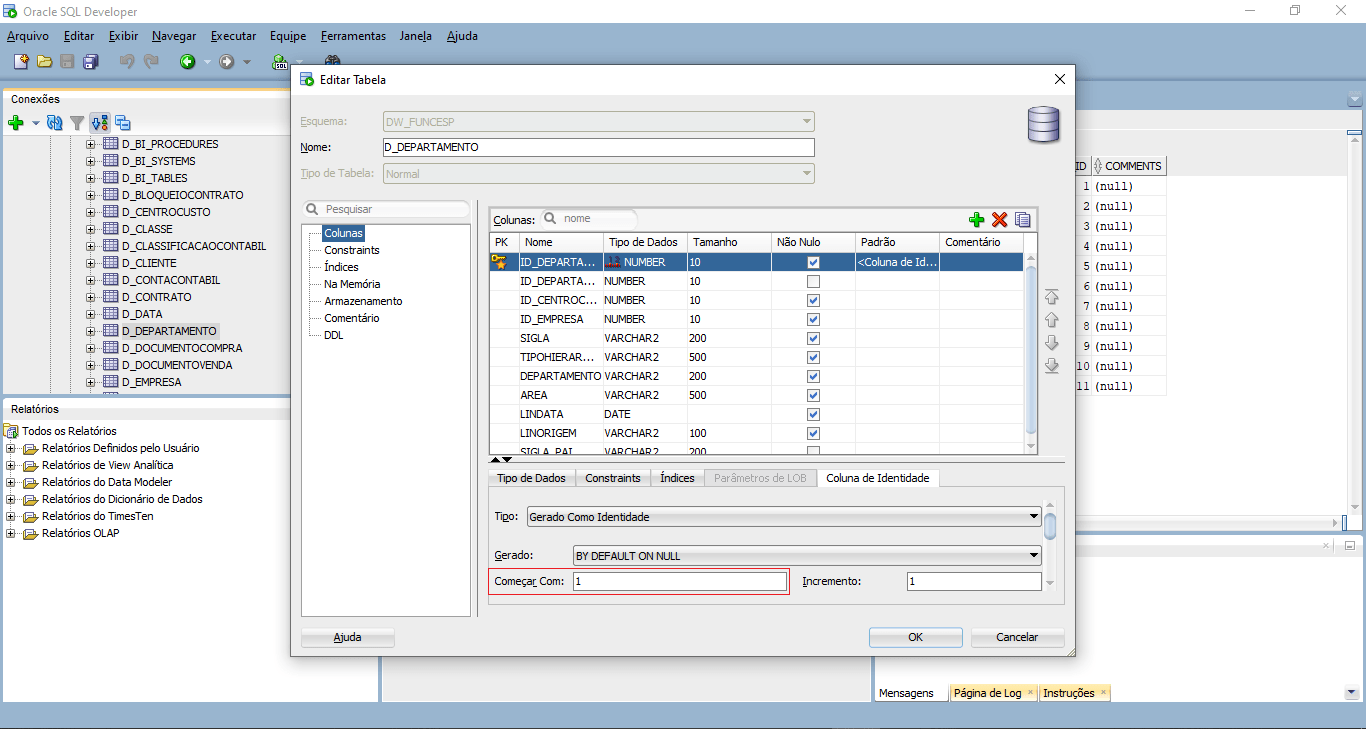Click the columns table vertical scrollbar
This screenshot has height=729, width=1366.
(x=1032, y=350)
